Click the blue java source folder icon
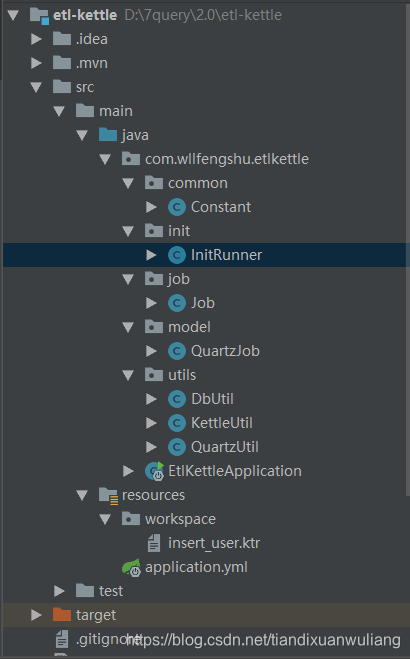This screenshot has width=410, height=659. click(108, 135)
